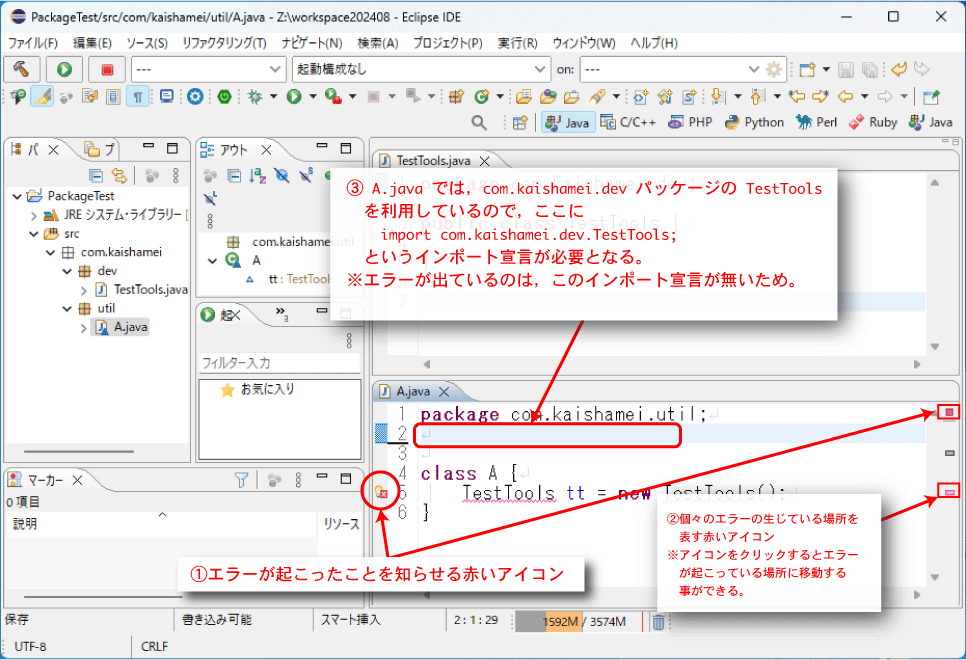966x660 pixels.
Task: Click the New Java Class icon
Action: point(481,96)
